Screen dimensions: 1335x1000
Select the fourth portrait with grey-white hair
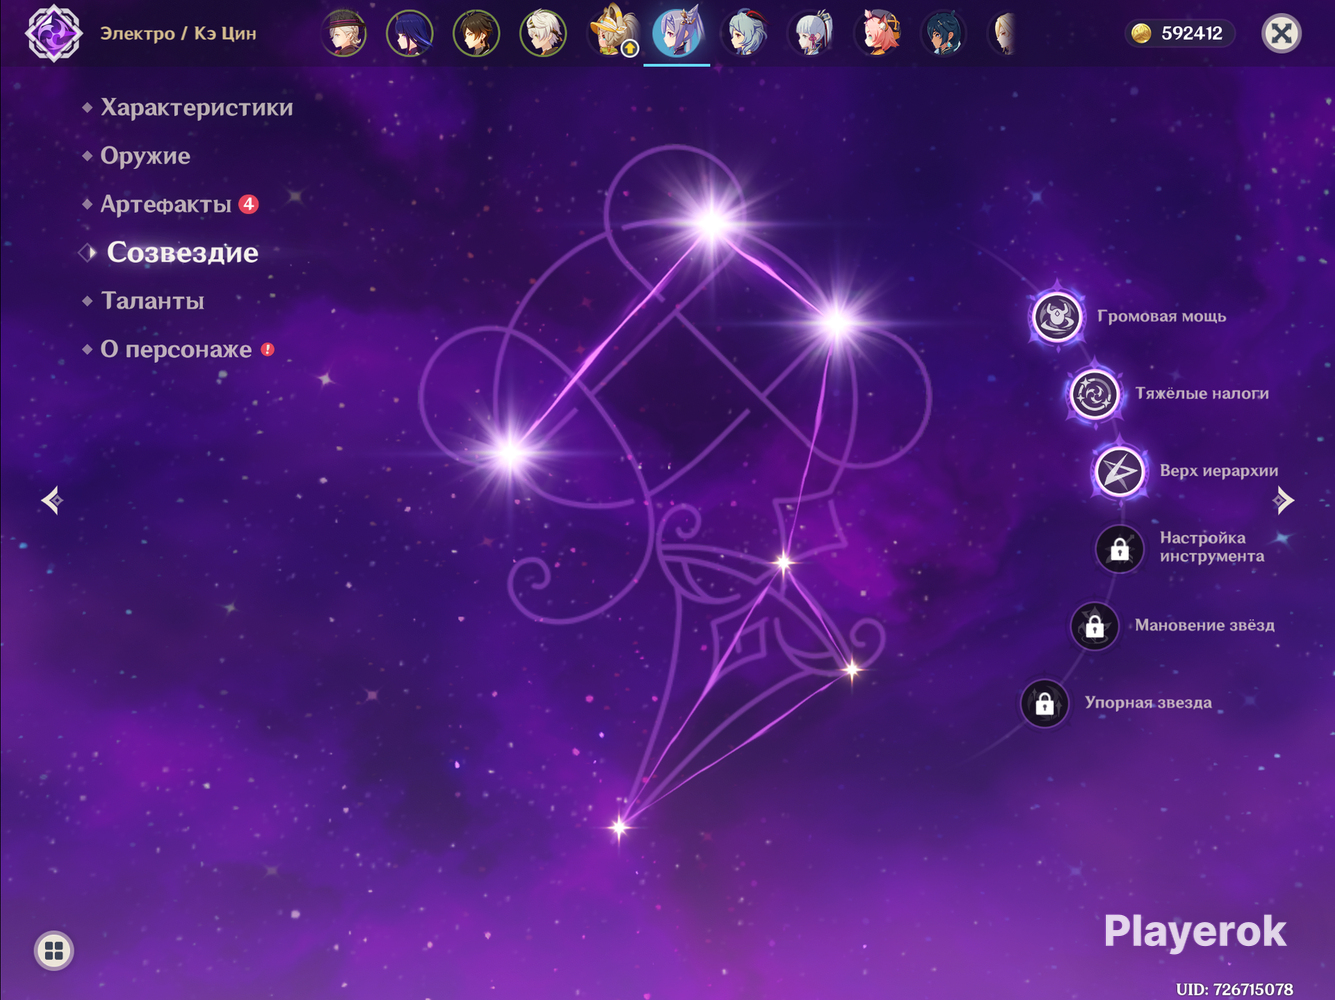(543, 33)
